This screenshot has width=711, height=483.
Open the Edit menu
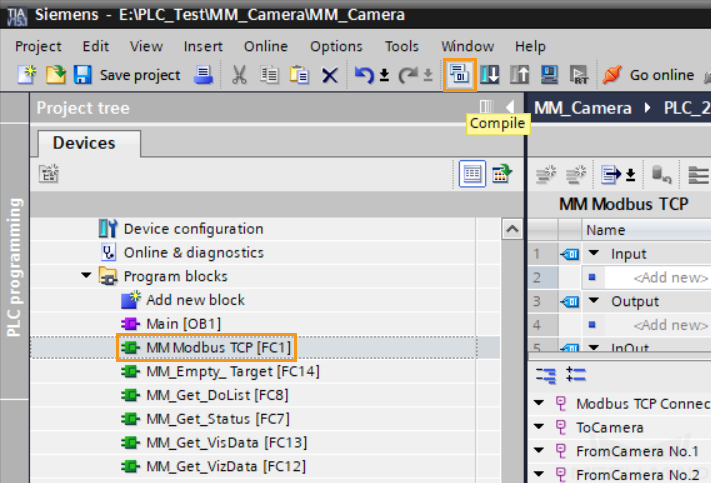(96, 46)
